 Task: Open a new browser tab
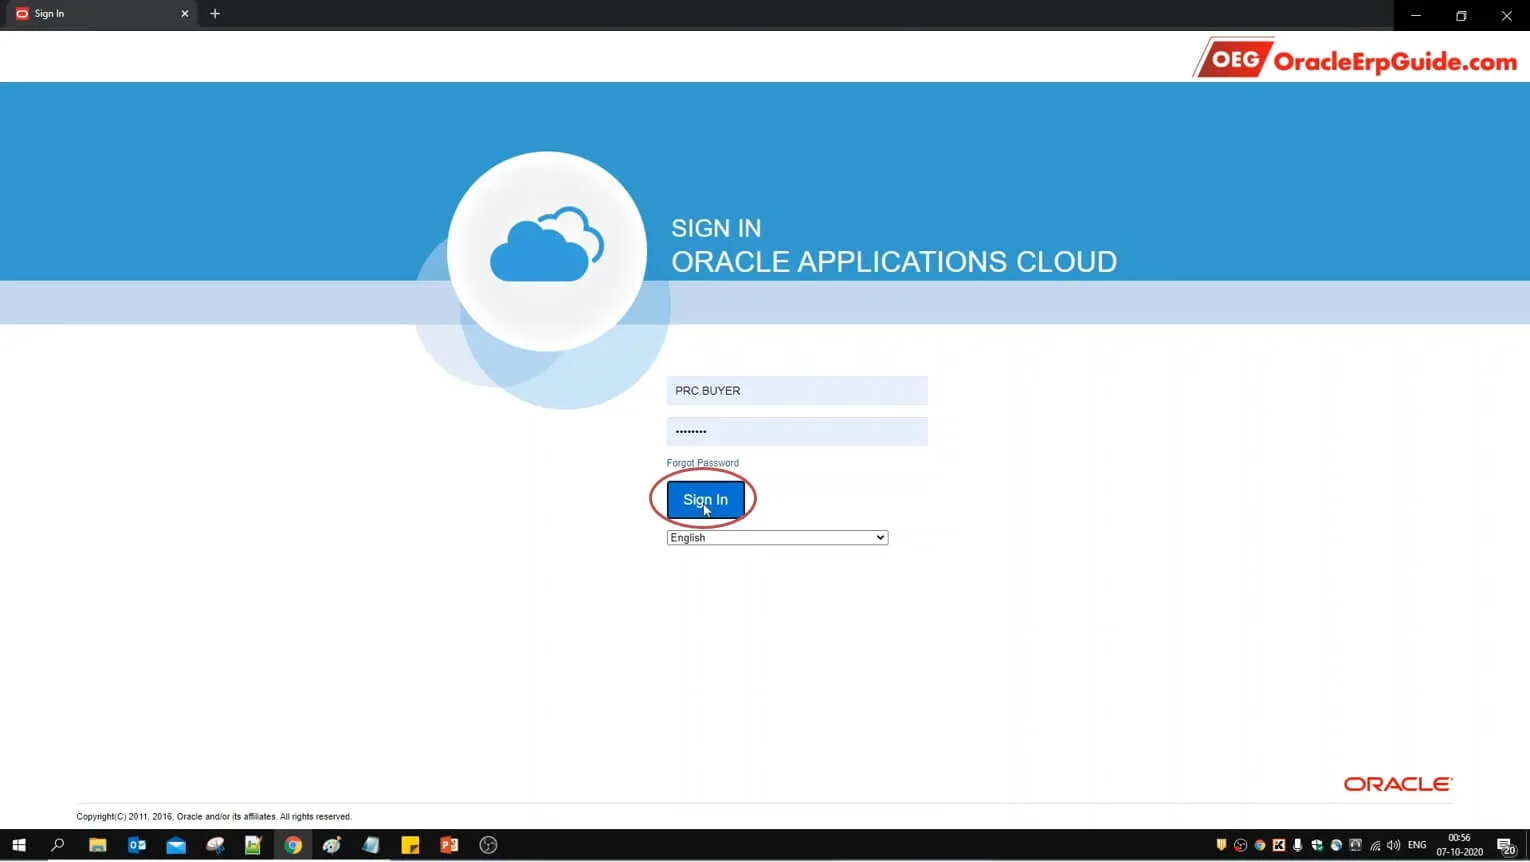coord(215,14)
